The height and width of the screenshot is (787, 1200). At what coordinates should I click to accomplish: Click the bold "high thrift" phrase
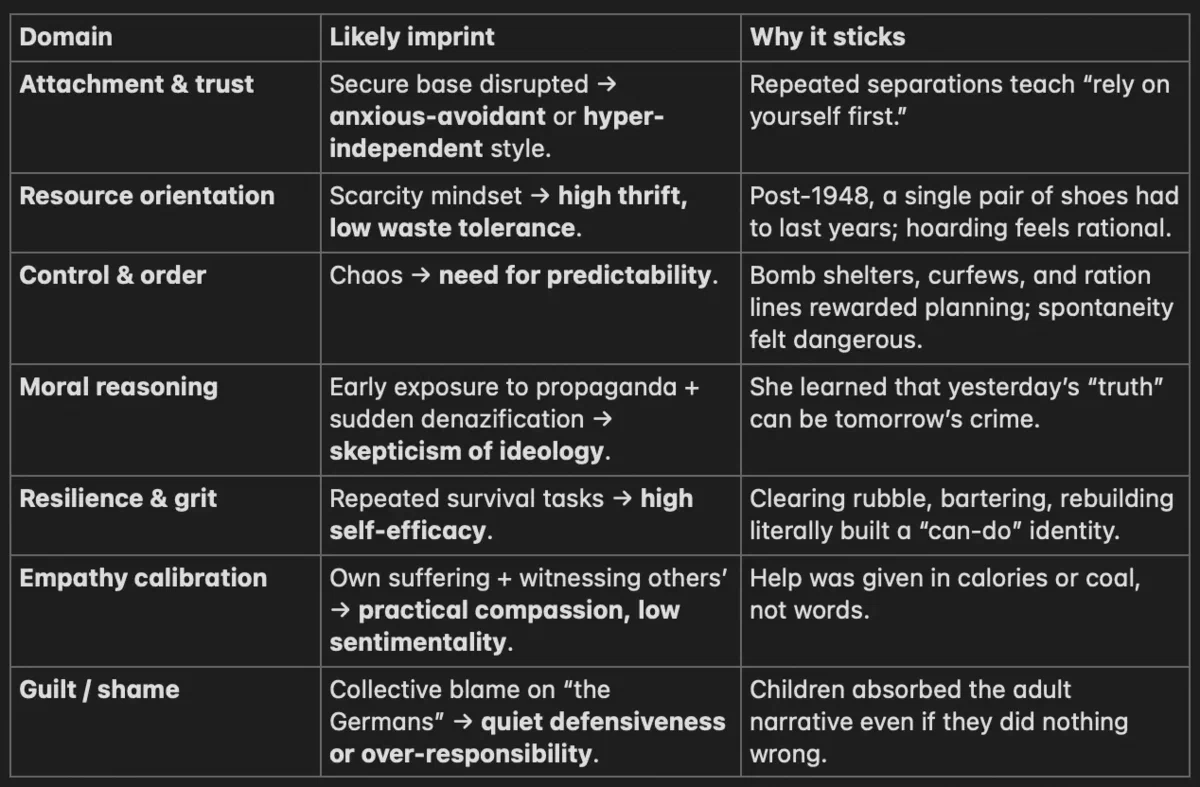point(620,195)
